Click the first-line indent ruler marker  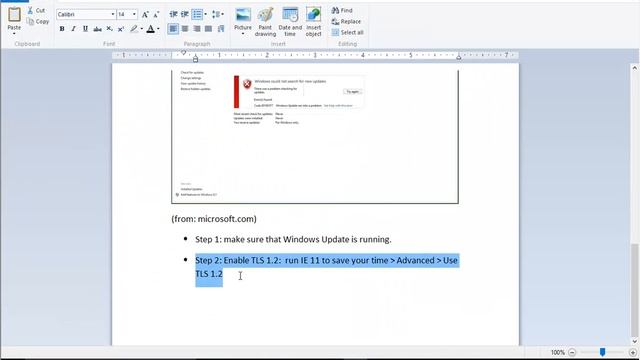tap(183, 53)
